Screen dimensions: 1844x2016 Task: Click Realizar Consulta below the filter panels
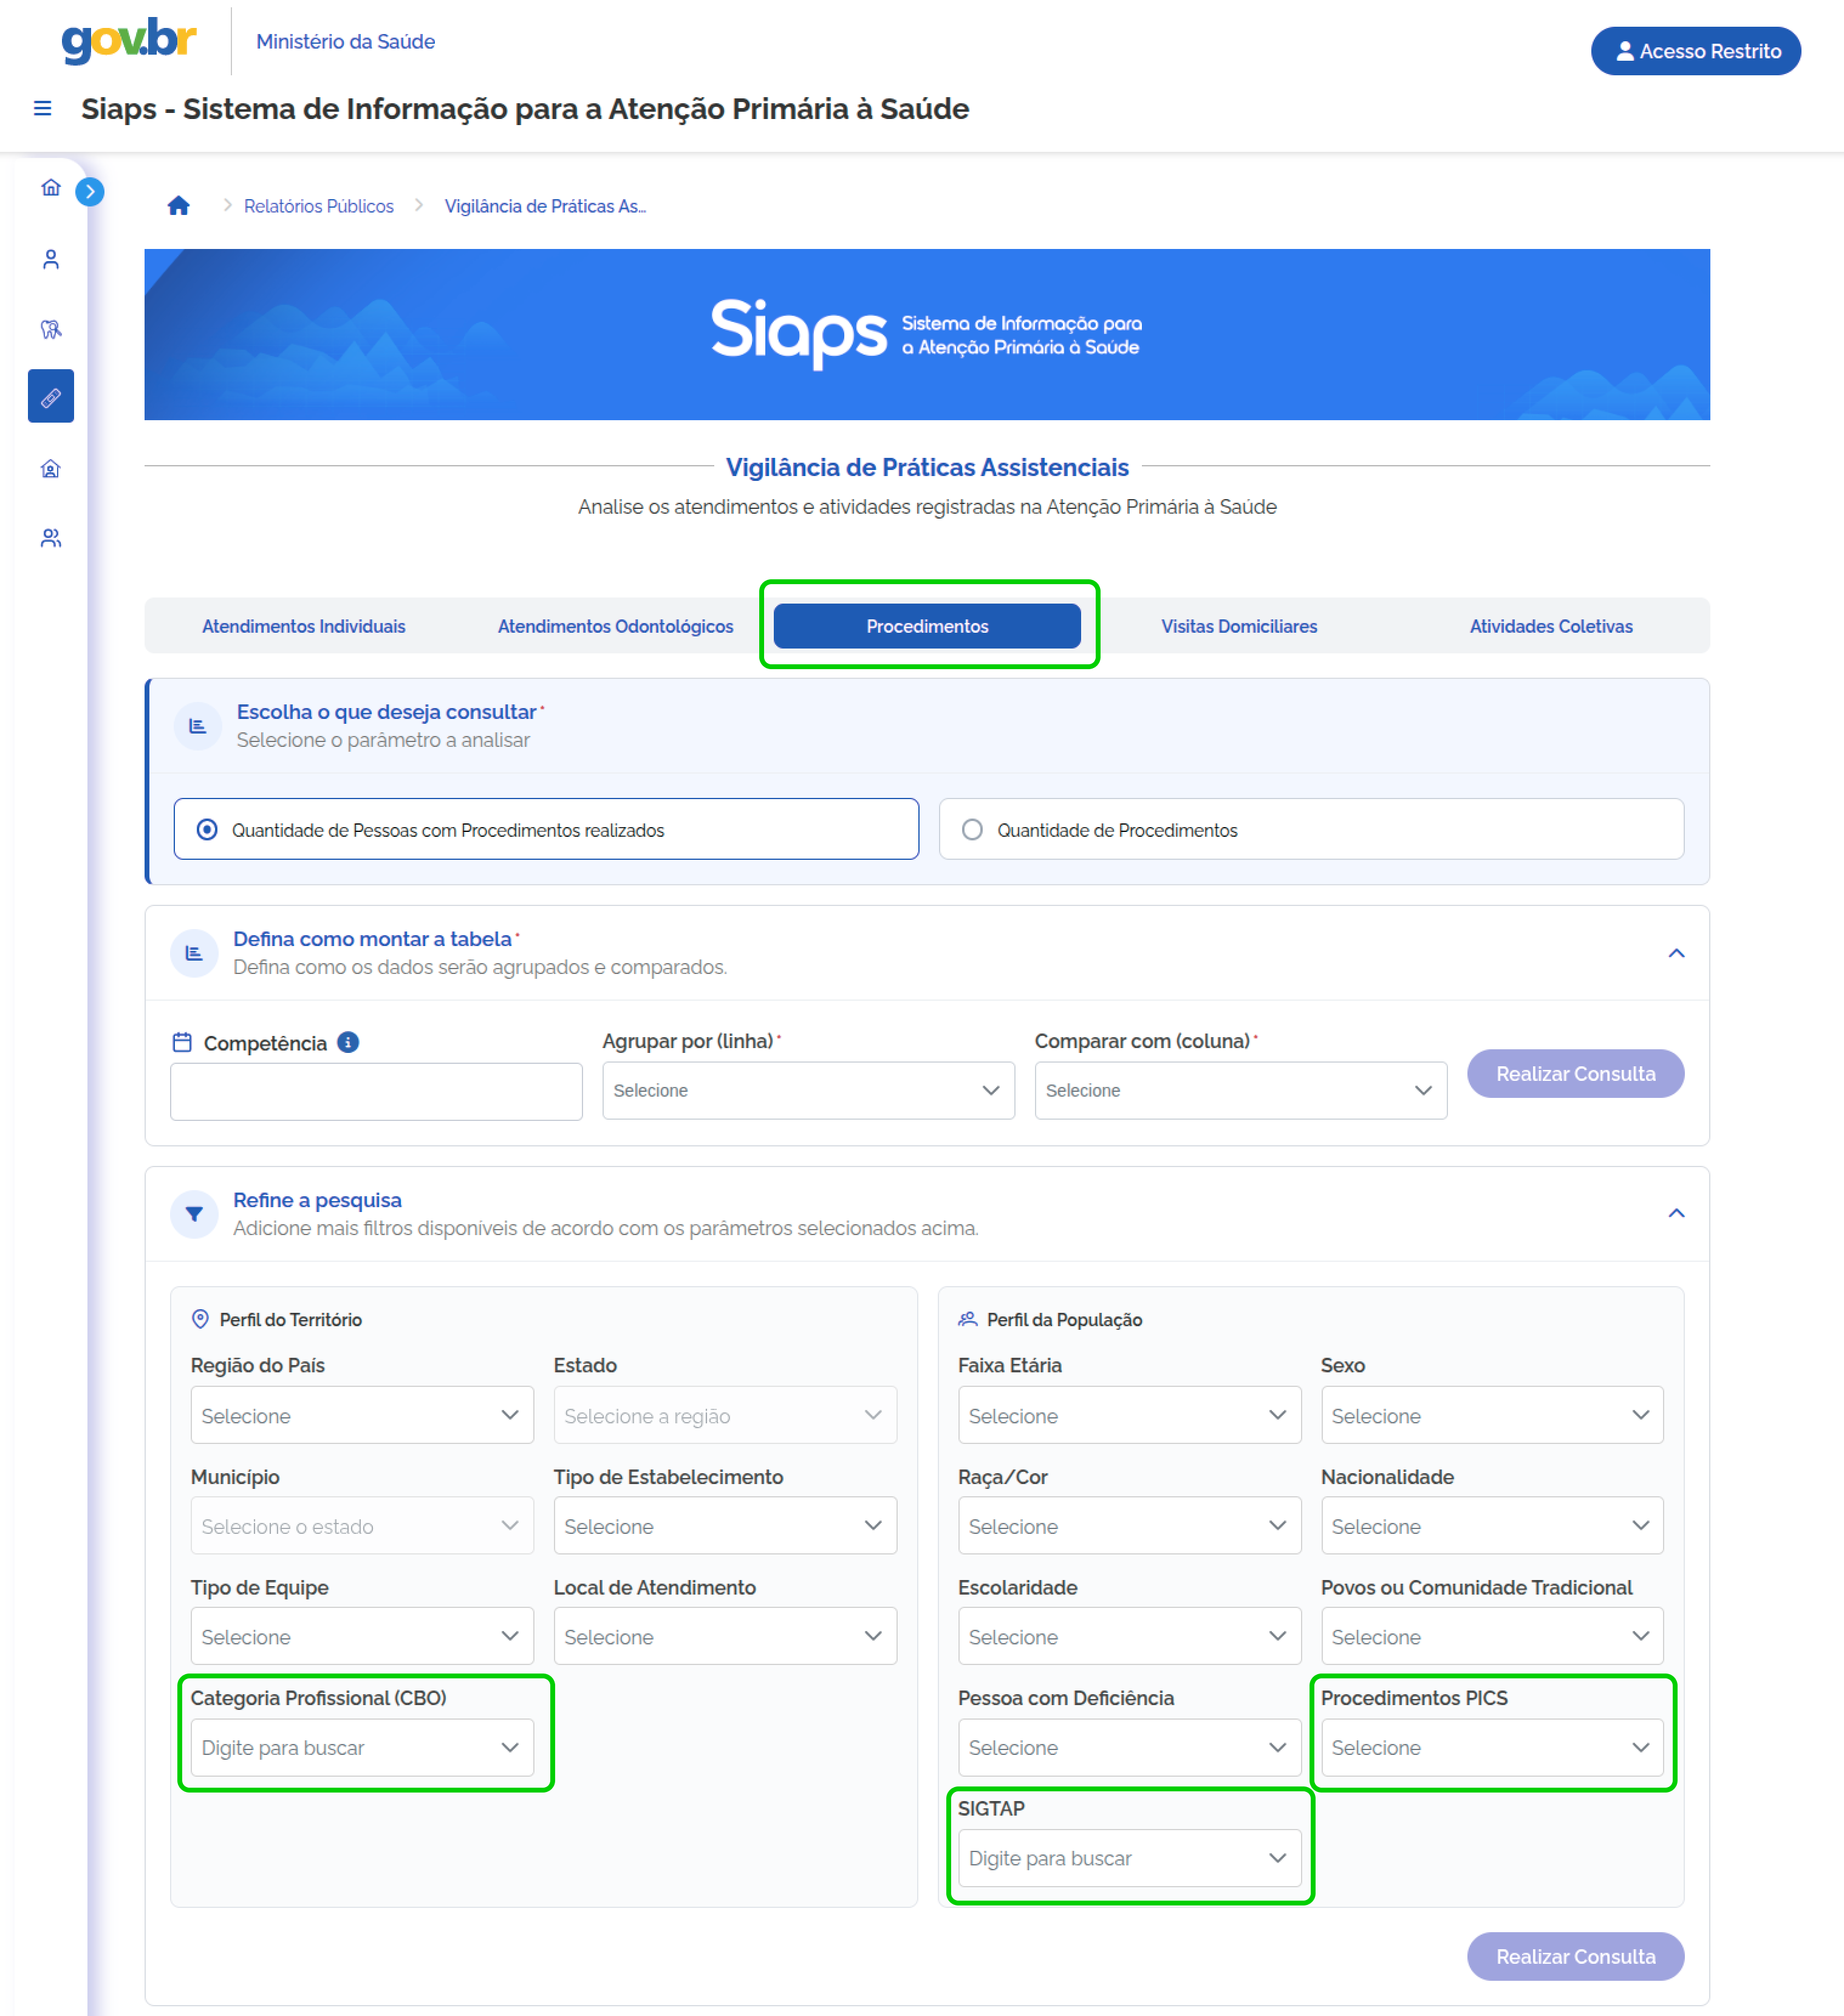1575,1956
